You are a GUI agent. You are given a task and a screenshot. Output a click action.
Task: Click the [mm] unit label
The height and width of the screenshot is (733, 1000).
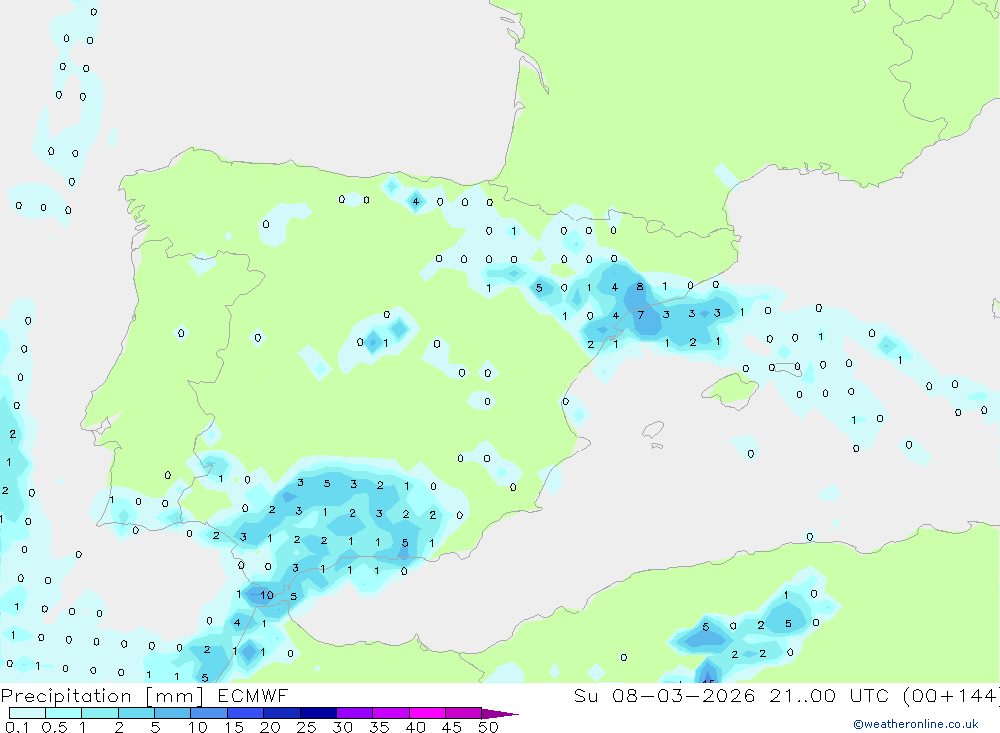point(175,696)
